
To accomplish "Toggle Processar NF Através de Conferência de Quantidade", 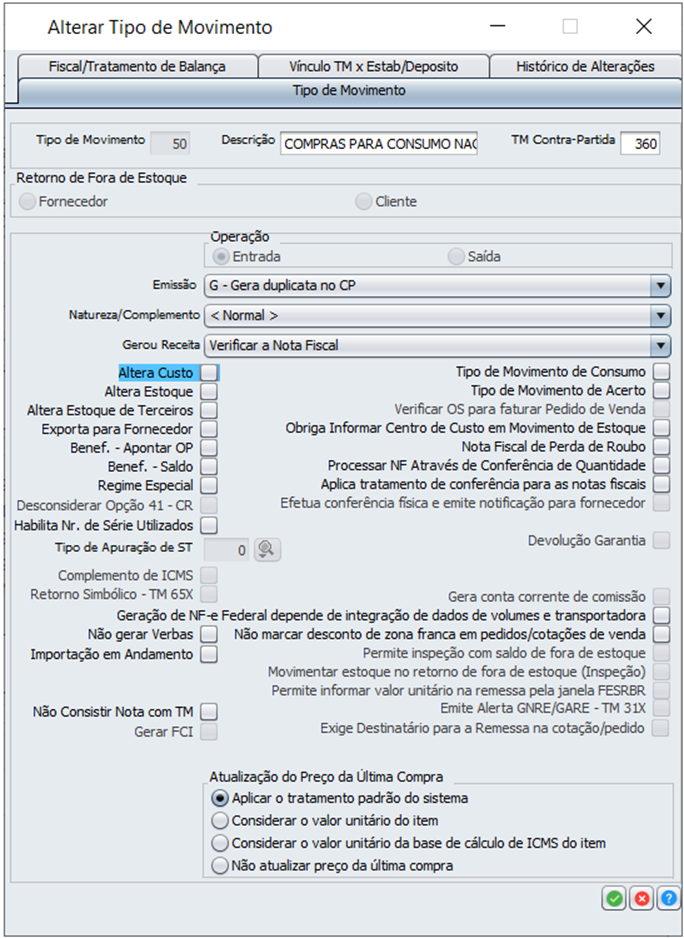I will pos(661,465).
